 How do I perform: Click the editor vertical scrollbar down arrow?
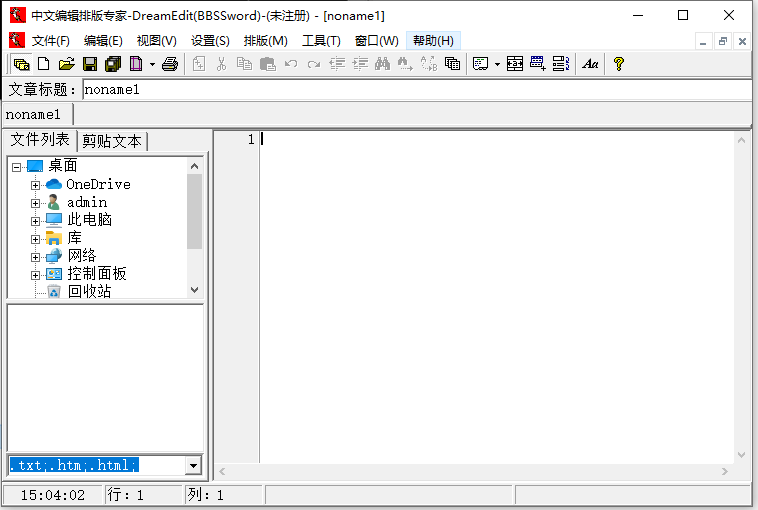pos(741,454)
